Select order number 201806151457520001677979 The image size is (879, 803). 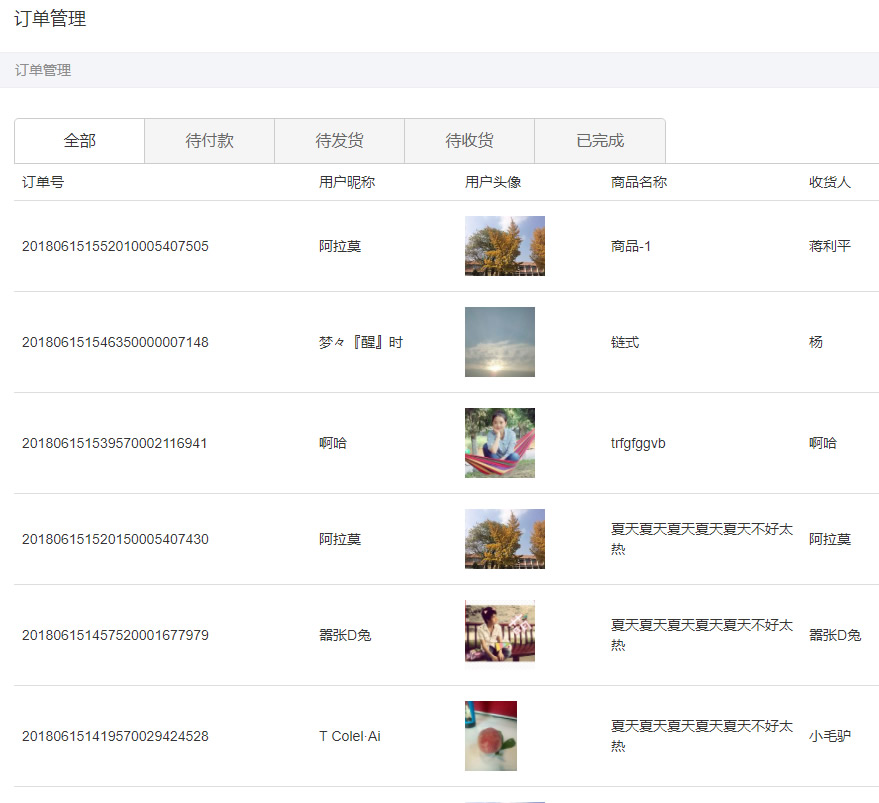[115, 635]
